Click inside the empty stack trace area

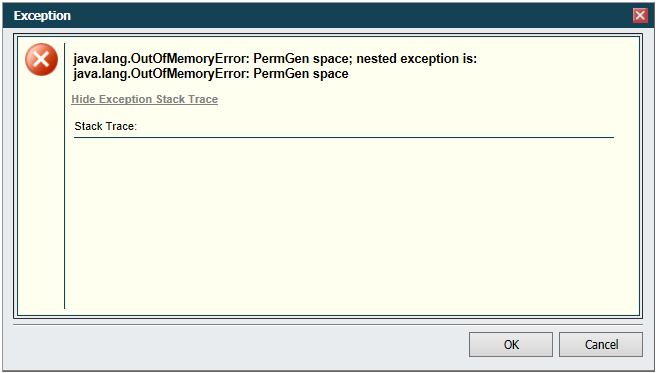[343, 223]
